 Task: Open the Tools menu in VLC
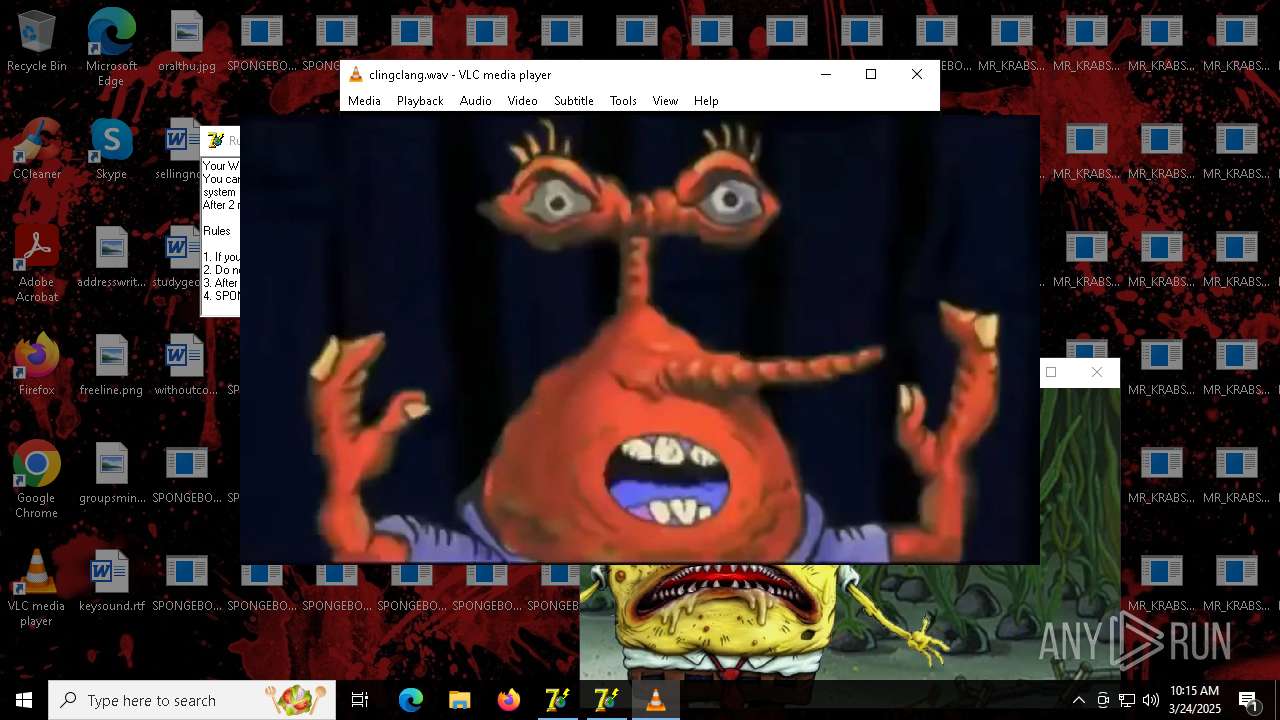point(623,101)
